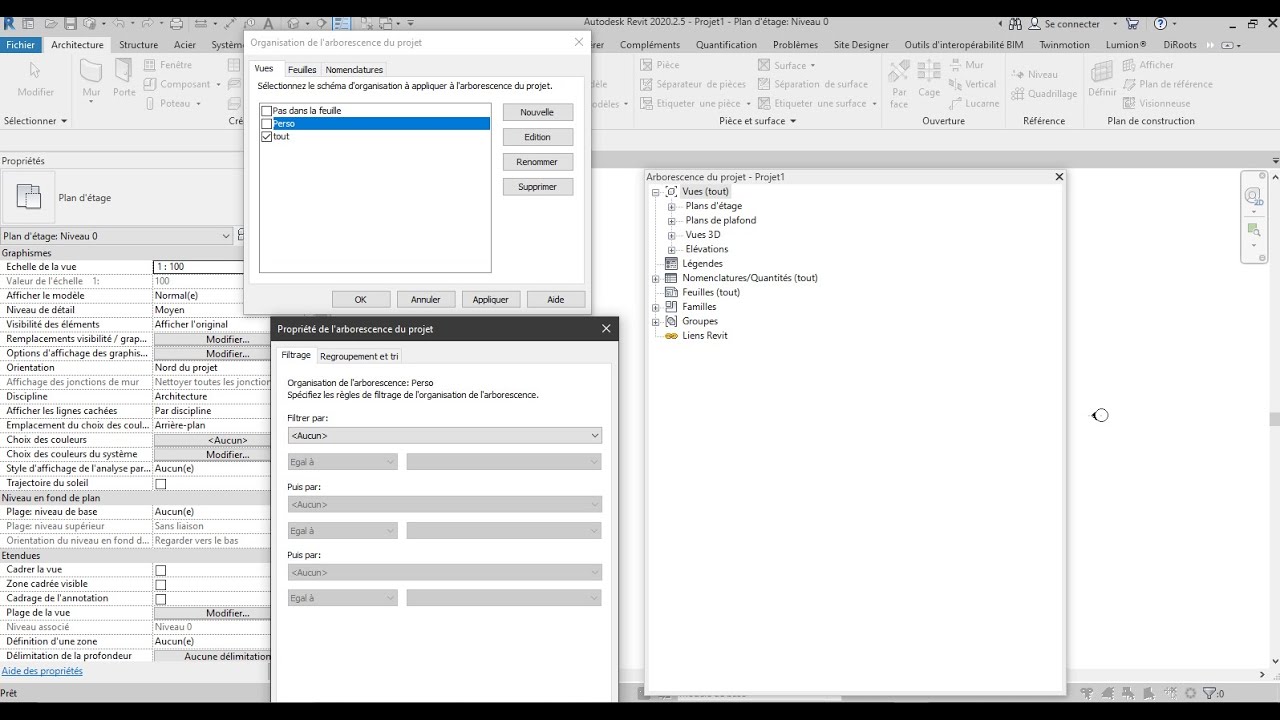Viewport: 1280px width, 720px height.
Task: Click the Redo arrow icon
Action: (x=148, y=23)
